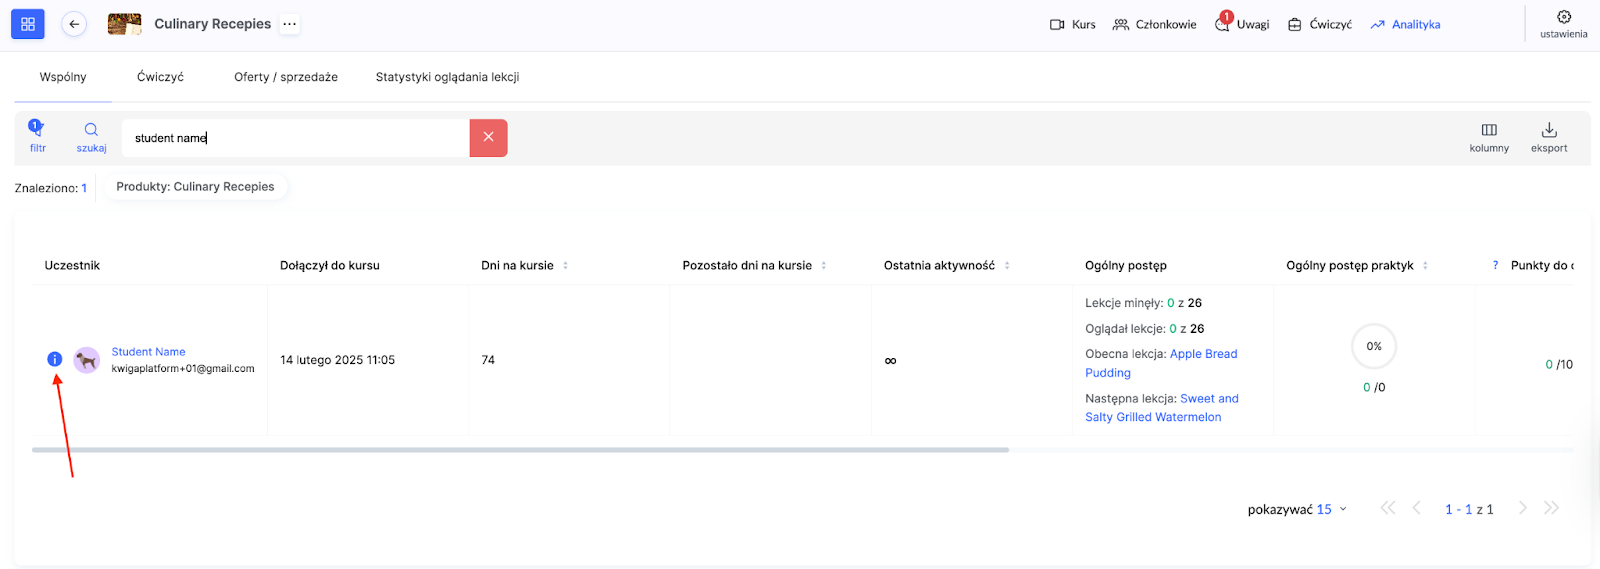Click the szukaj search icon
This screenshot has height=569, width=1600.
coord(91,136)
